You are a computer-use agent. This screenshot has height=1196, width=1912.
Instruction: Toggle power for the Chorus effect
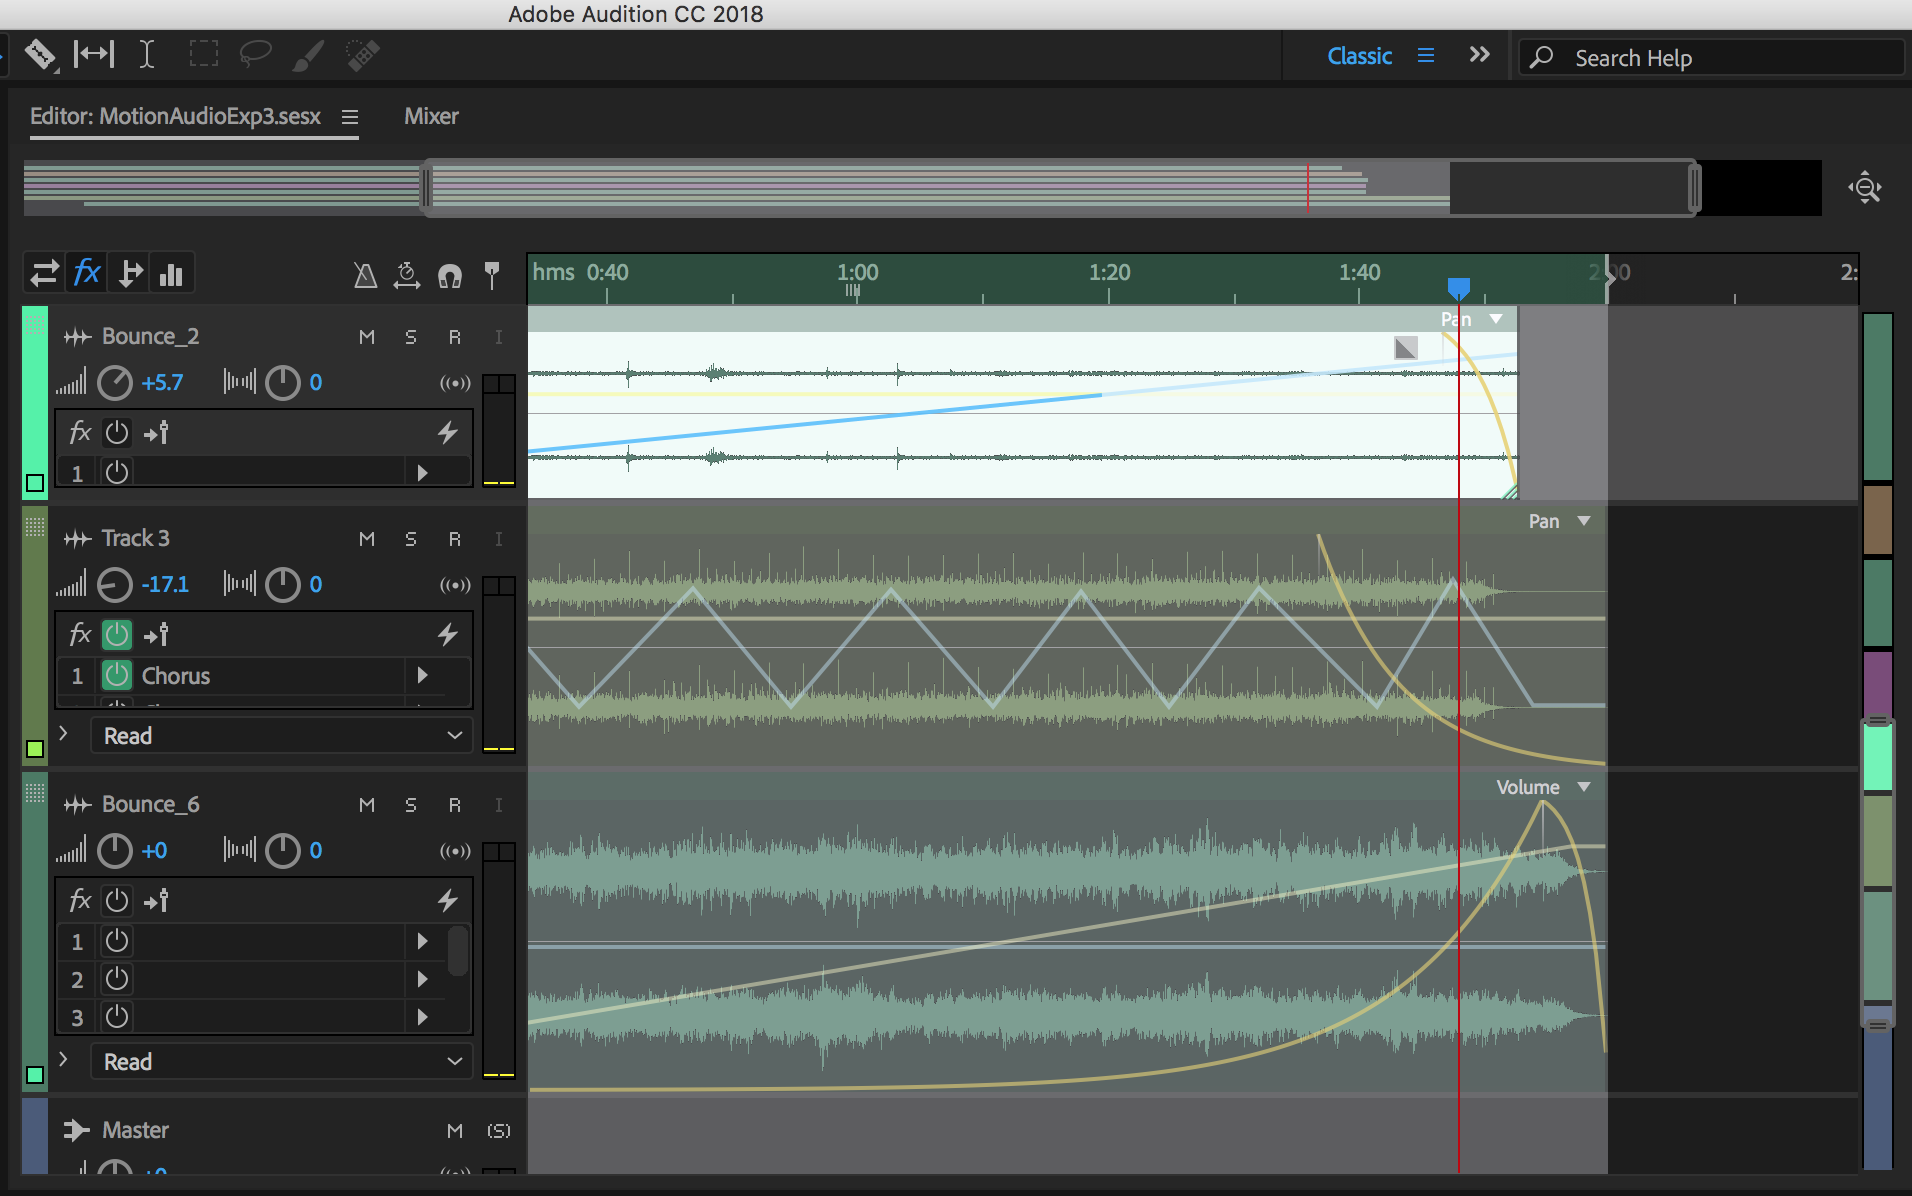(x=117, y=676)
